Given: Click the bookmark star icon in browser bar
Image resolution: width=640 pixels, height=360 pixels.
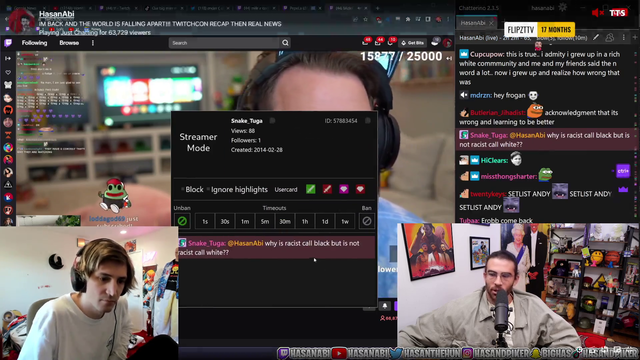Looking at the screenshot, I should tap(366, 19).
